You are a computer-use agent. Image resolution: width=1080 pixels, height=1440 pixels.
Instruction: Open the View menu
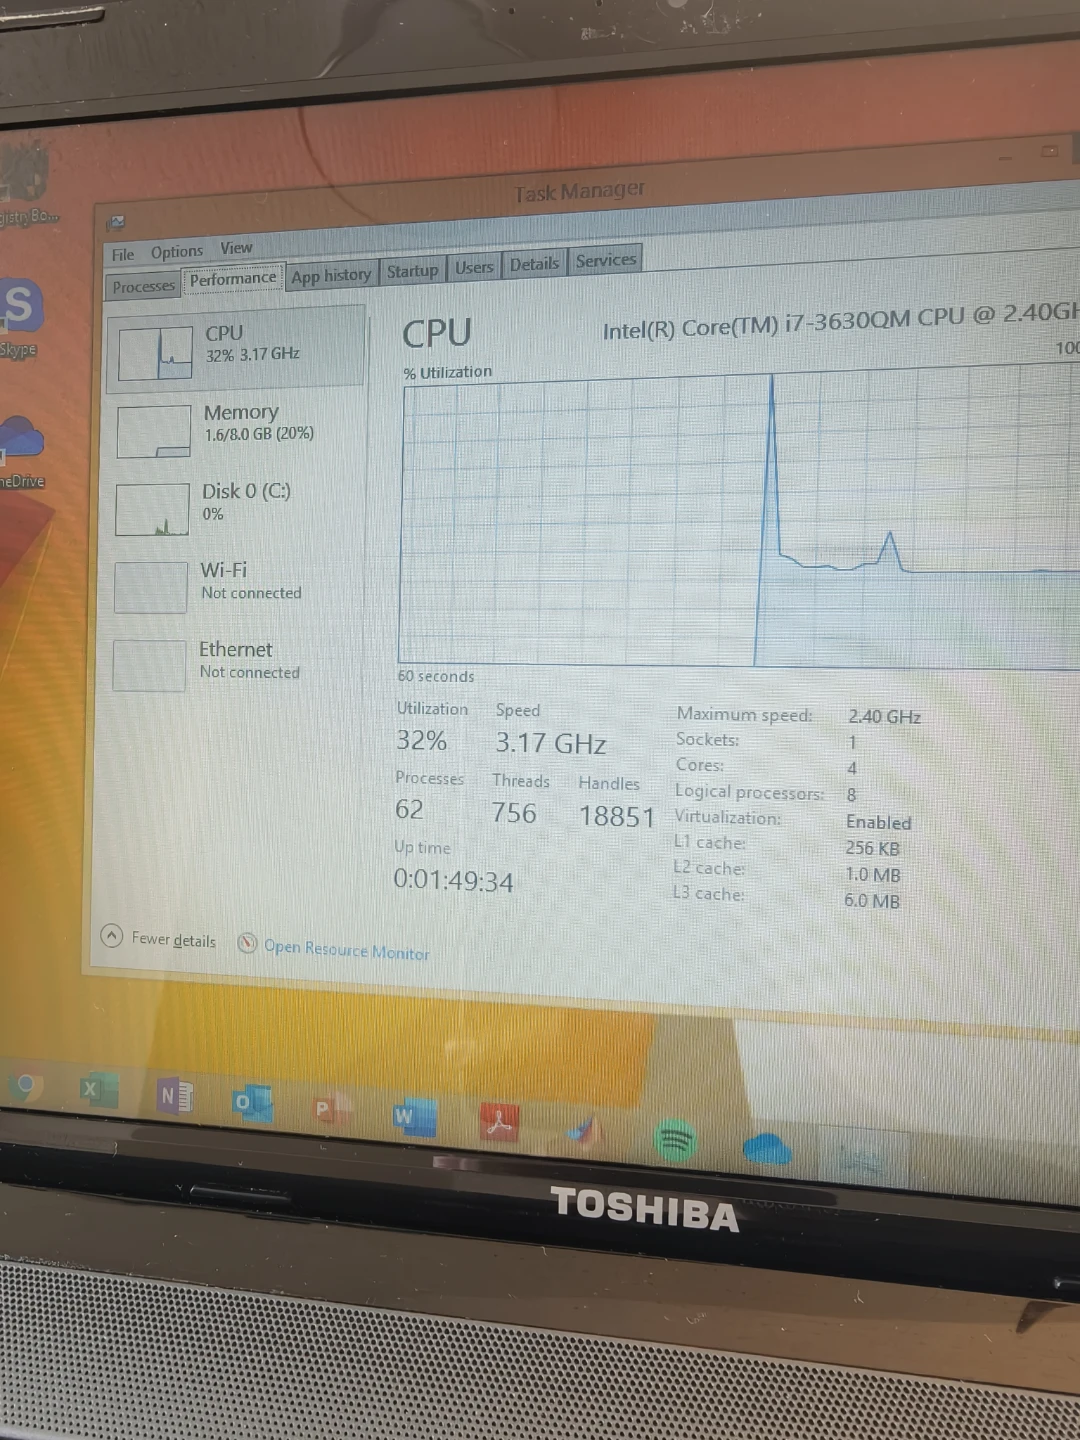[x=236, y=248]
